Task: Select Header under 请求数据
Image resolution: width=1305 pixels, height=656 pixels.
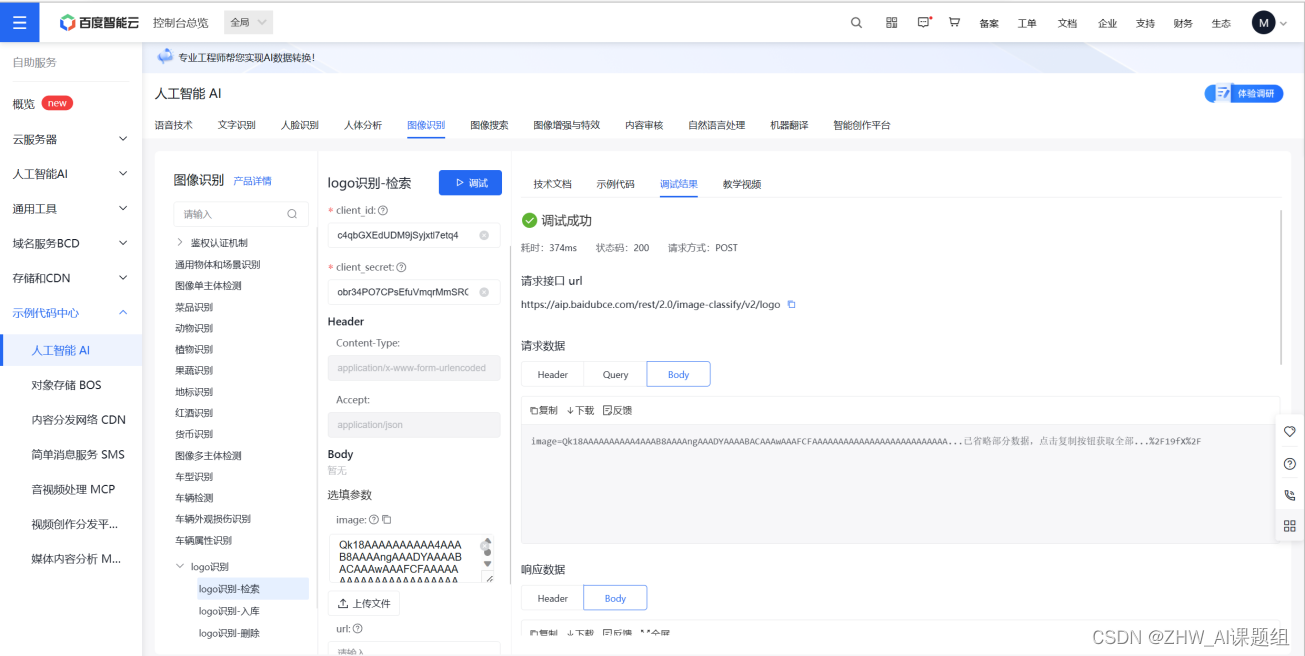Action: (553, 375)
